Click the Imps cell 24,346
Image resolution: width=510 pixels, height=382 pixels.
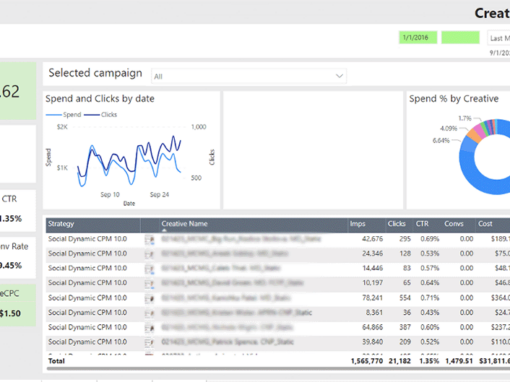pyautogui.click(x=372, y=254)
